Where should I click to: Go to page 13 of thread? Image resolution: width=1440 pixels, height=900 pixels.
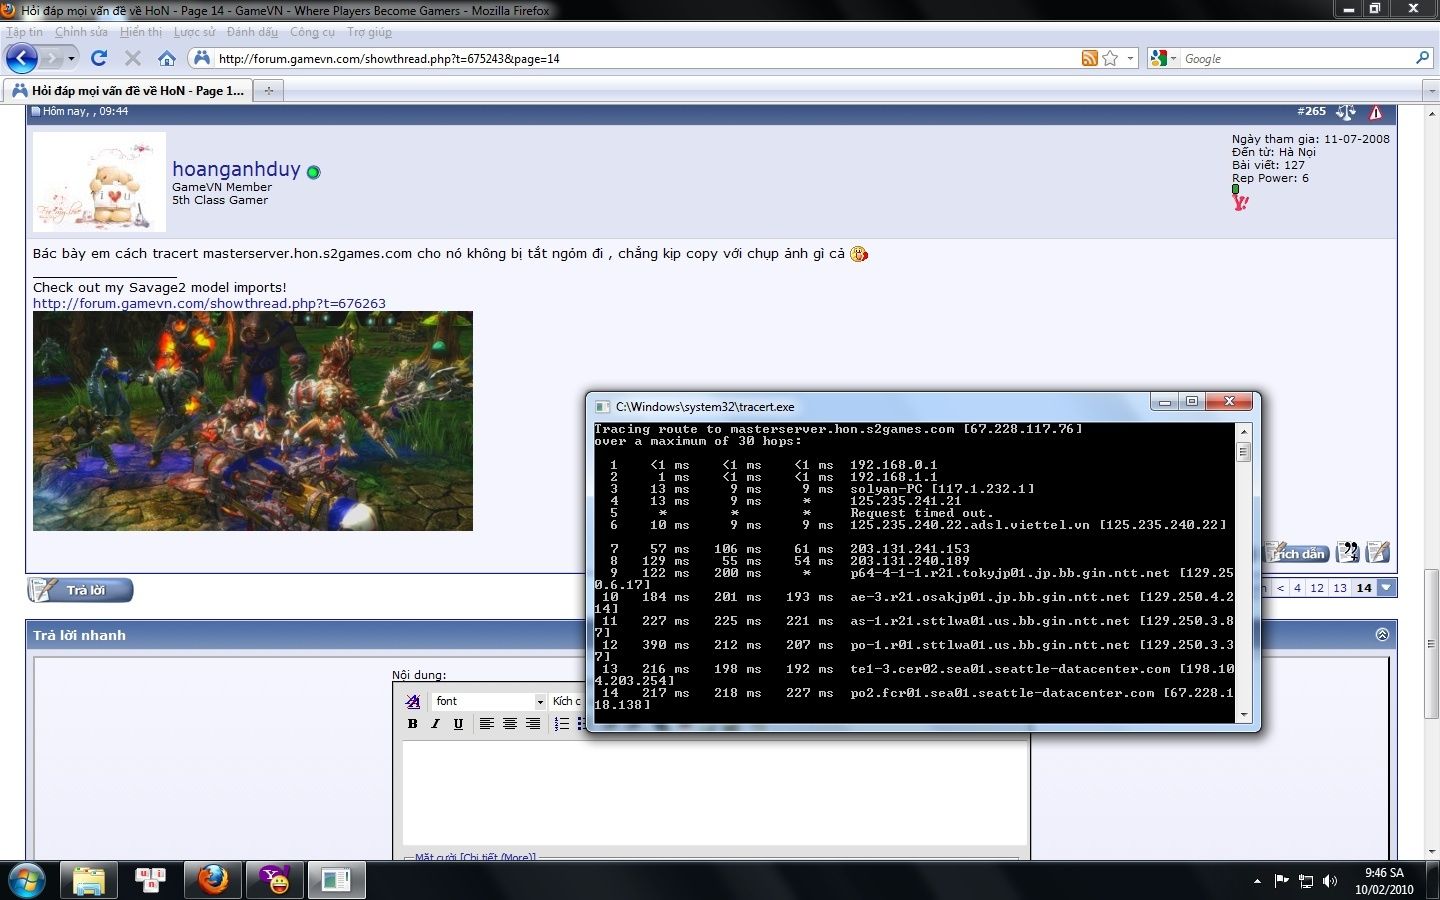[x=1340, y=588]
